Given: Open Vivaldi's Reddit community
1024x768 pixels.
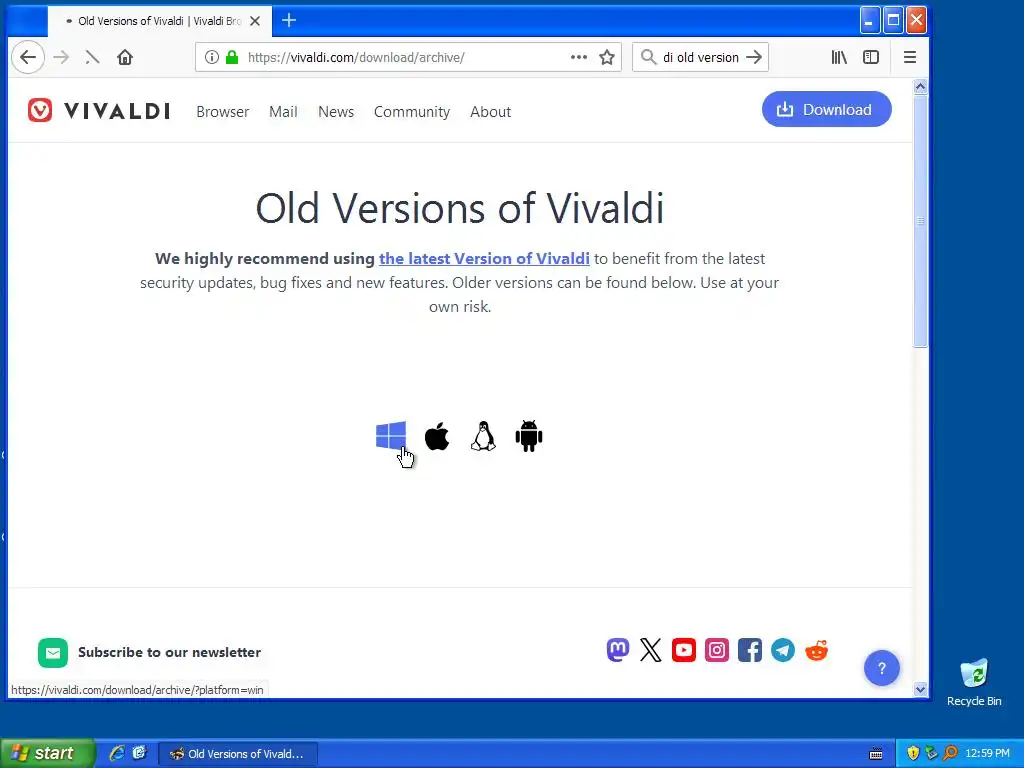Looking at the screenshot, I should click(x=816, y=650).
